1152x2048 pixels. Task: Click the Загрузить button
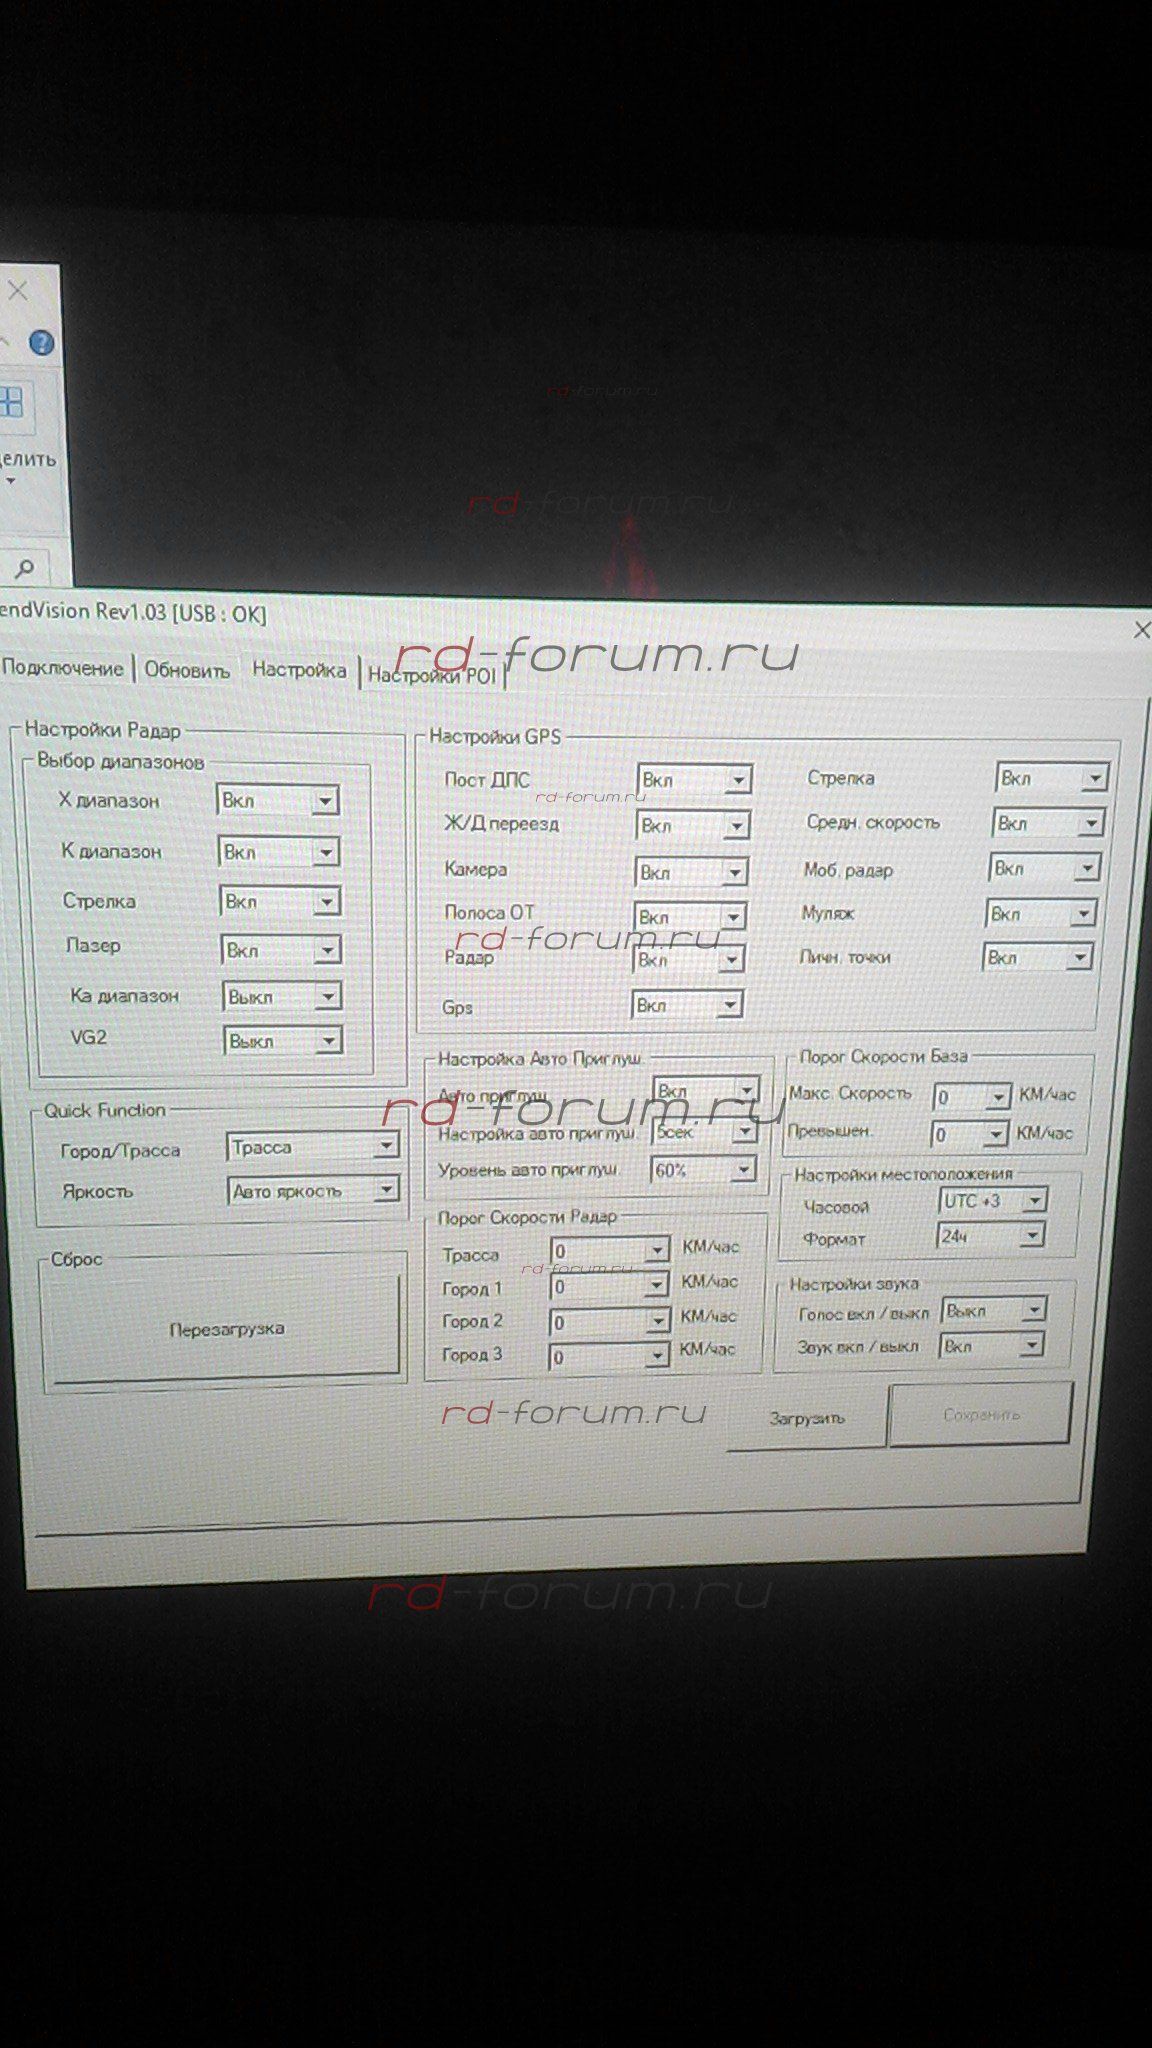806,1418
